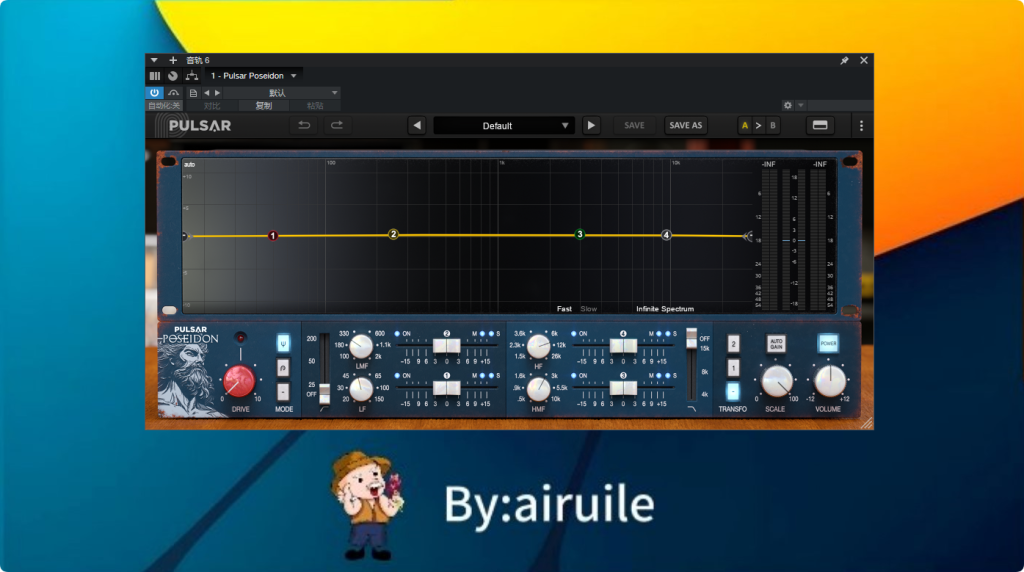Image resolution: width=1024 pixels, height=572 pixels.
Task: Select preset slot B
Action: [x=773, y=125]
